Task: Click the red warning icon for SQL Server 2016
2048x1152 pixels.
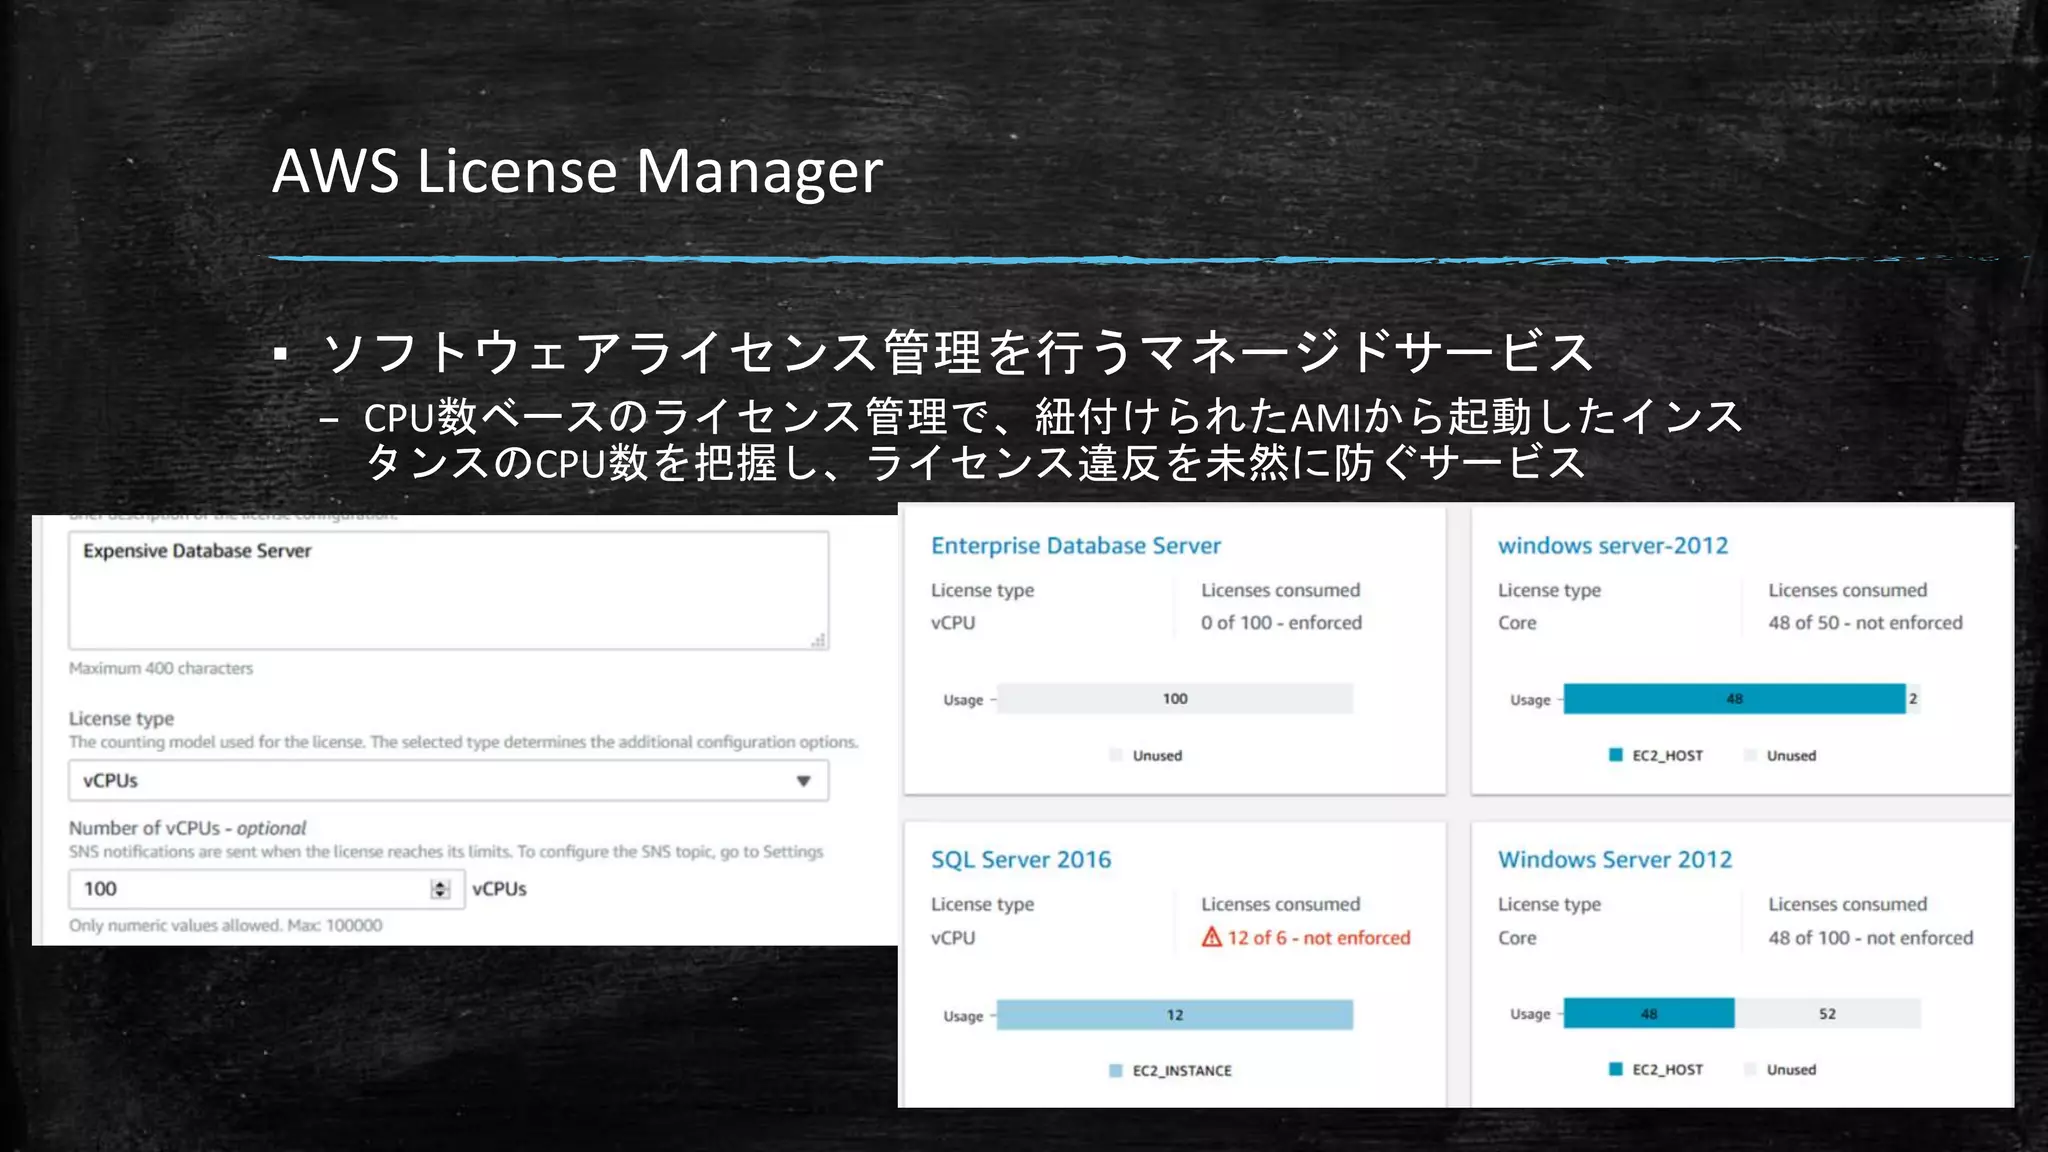Action: (1212, 937)
